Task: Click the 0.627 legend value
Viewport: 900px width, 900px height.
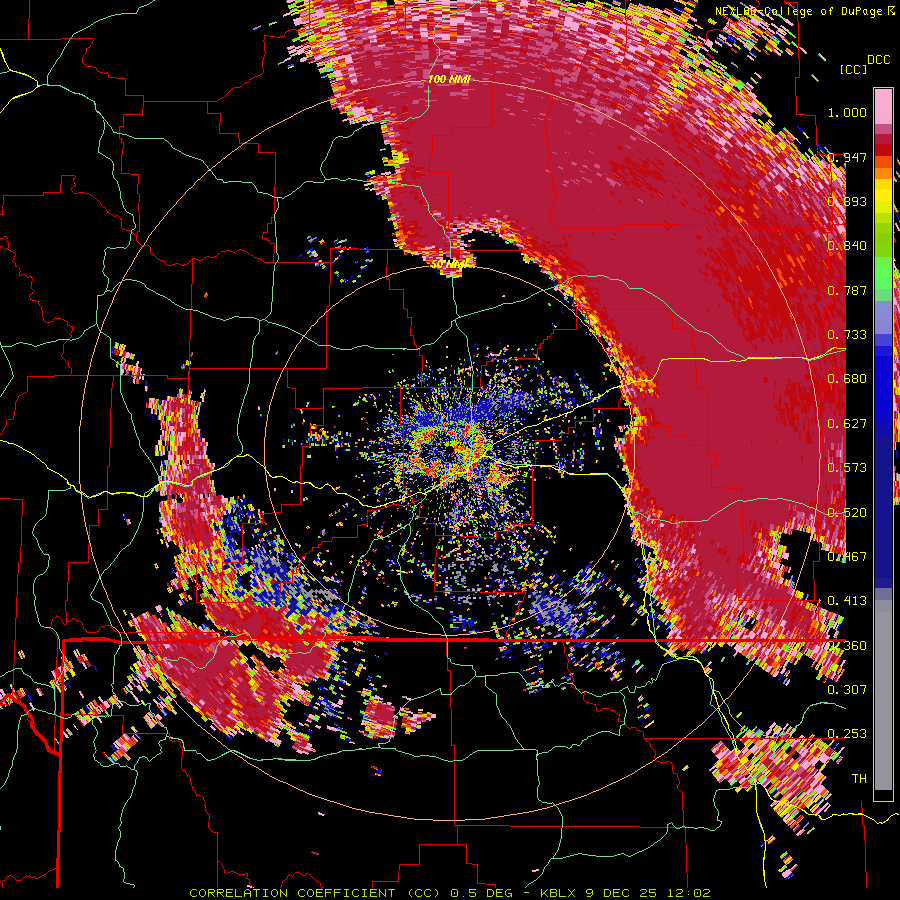Action: pyautogui.click(x=847, y=424)
